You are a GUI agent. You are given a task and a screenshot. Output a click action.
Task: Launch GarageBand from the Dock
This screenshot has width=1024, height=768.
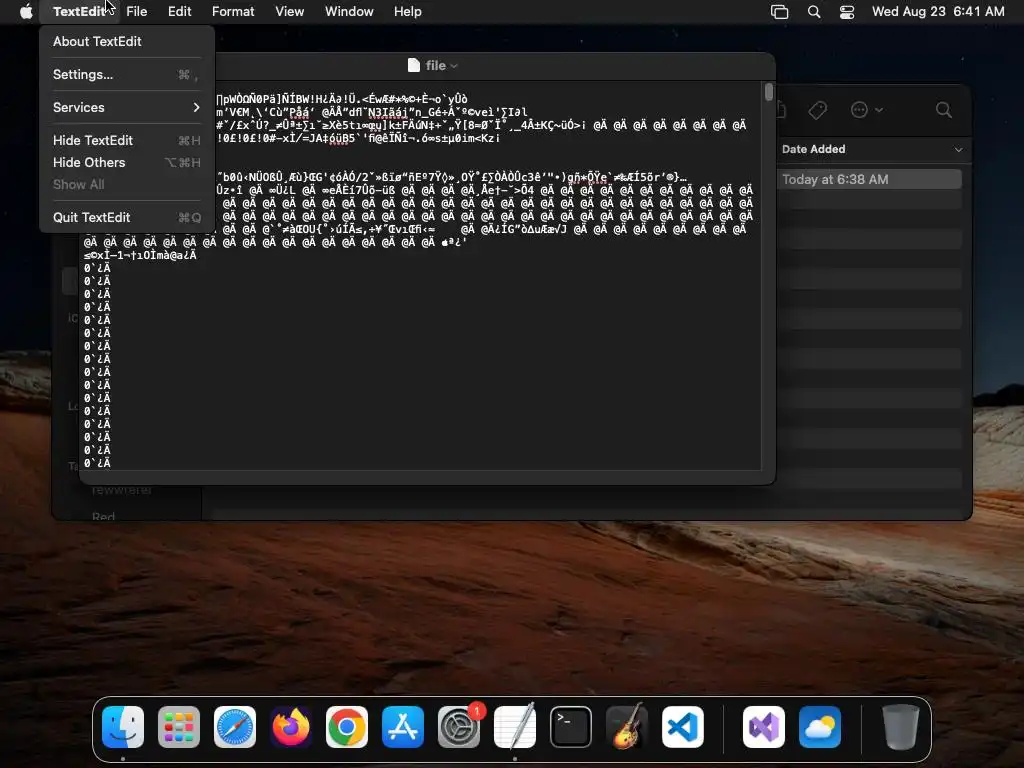(x=627, y=727)
